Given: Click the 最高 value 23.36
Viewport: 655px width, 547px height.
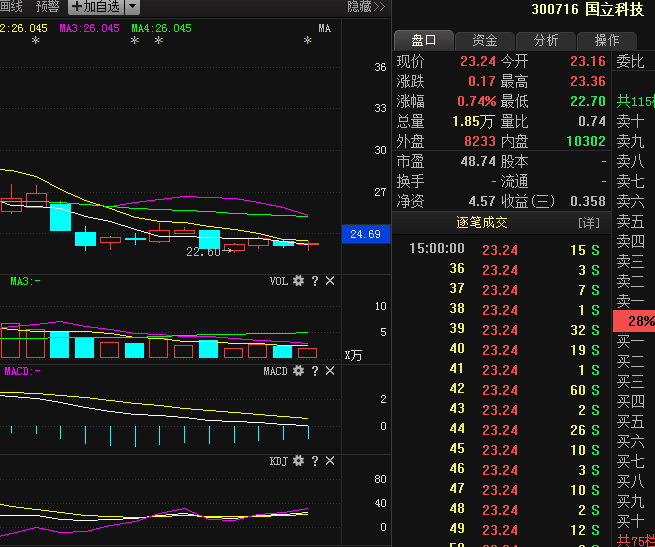Looking at the screenshot, I should click(x=588, y=81).
